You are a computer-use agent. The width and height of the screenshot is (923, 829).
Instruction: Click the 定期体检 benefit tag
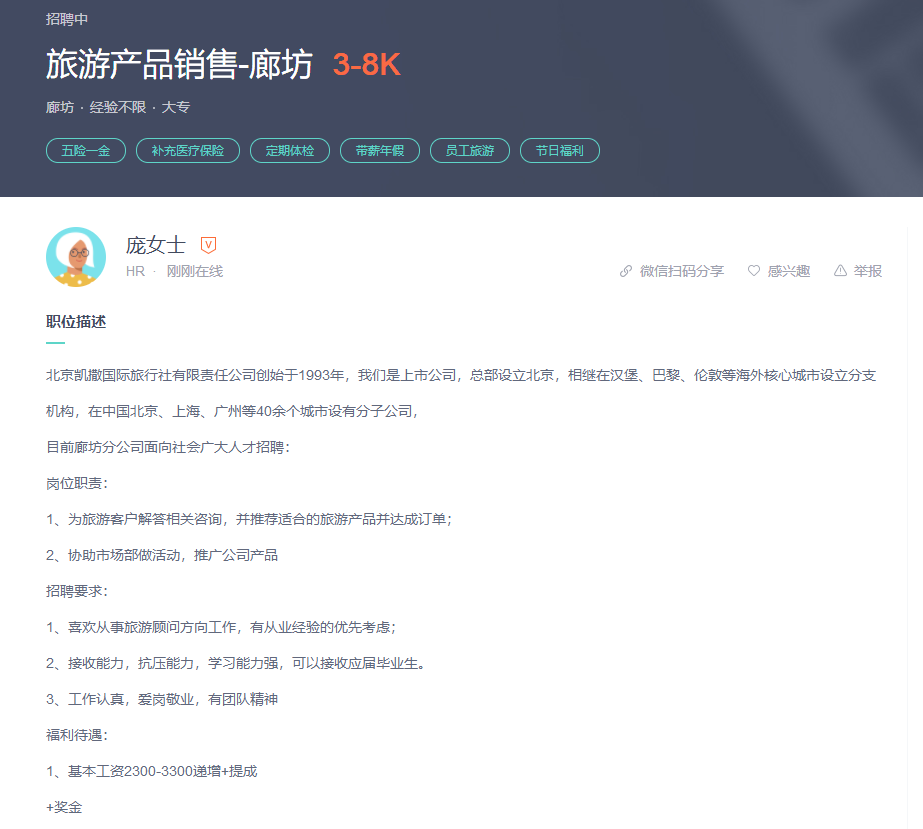point(289,151)
